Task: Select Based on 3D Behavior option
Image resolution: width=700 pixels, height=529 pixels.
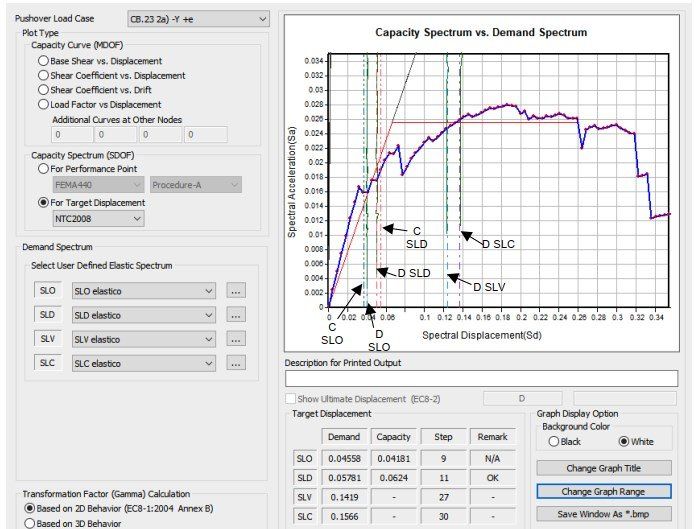Action: click(x=29, y=523)
